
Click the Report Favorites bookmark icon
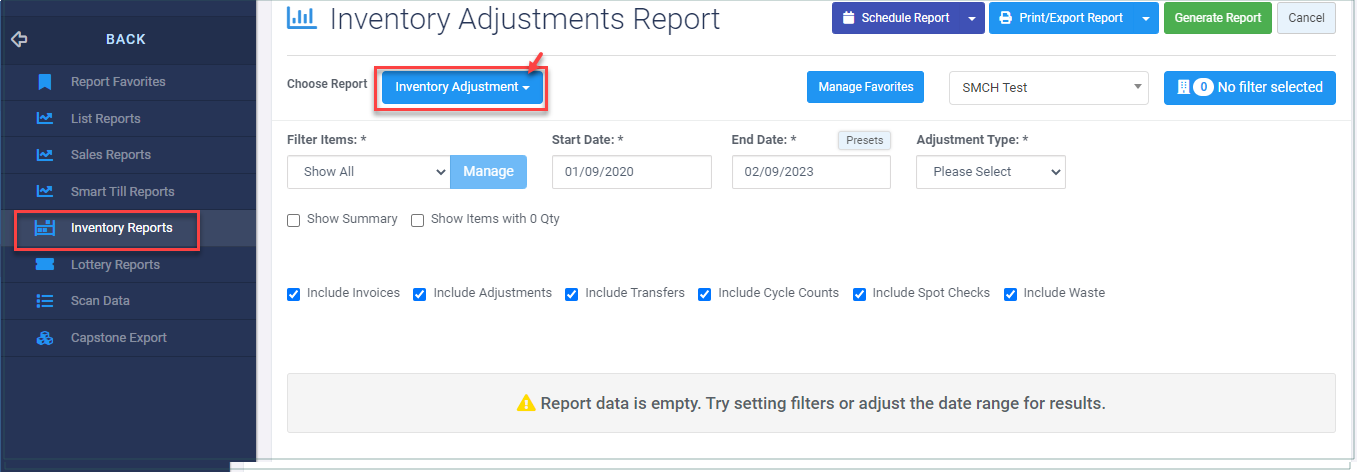(44, 82)
